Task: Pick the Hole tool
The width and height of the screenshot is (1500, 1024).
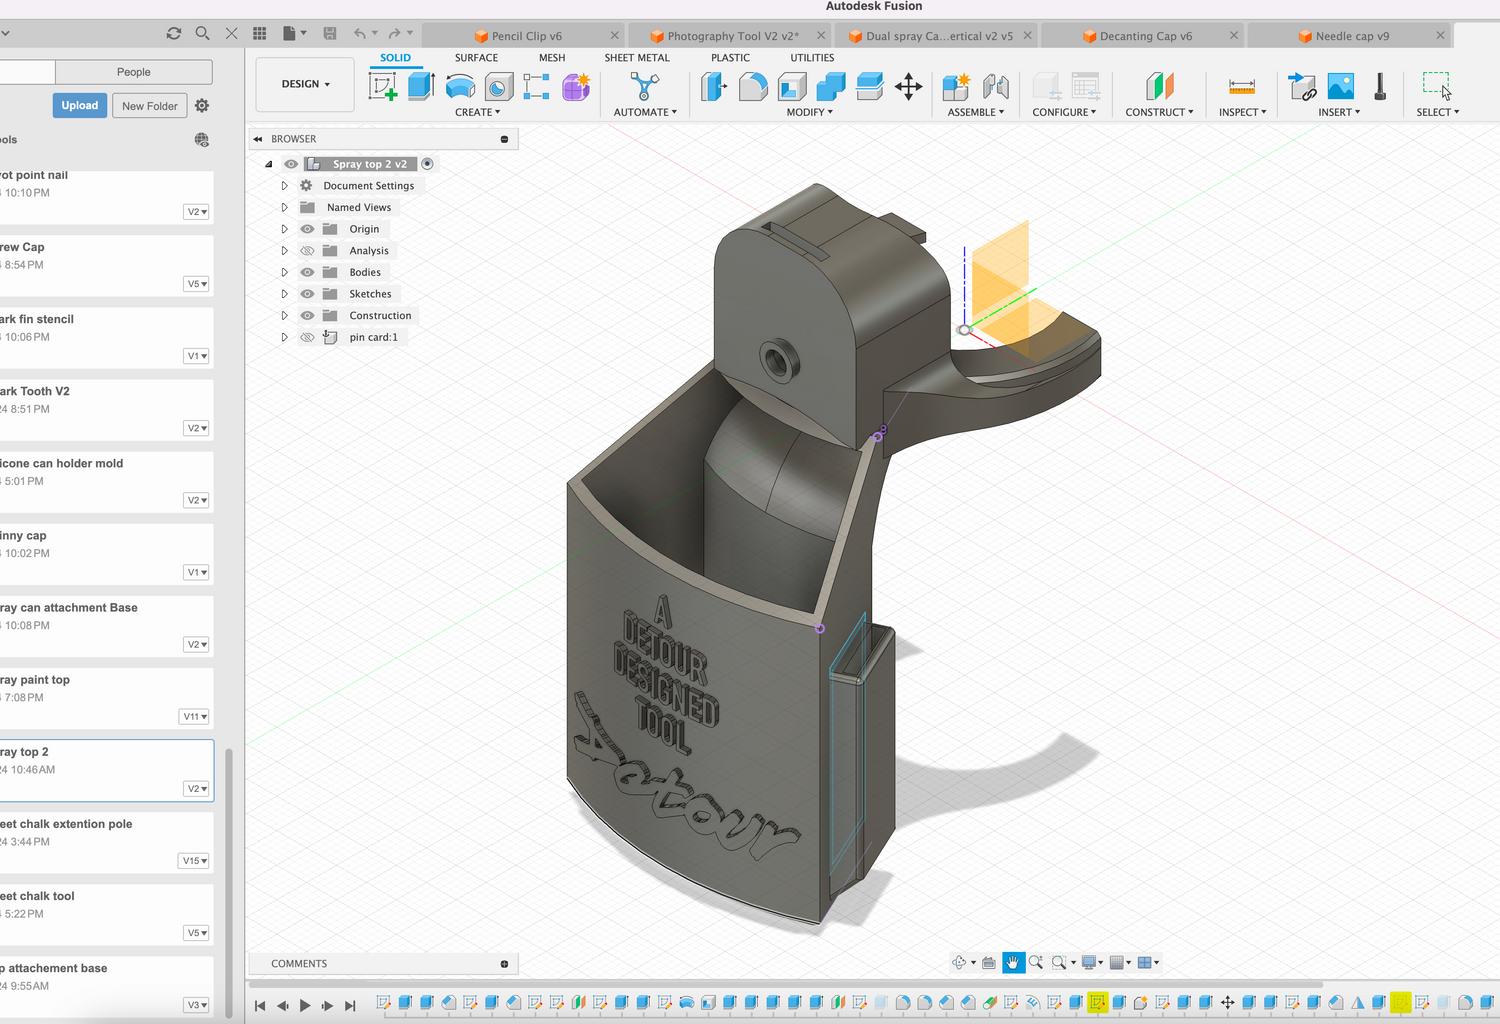Action: tap(498, 87)
